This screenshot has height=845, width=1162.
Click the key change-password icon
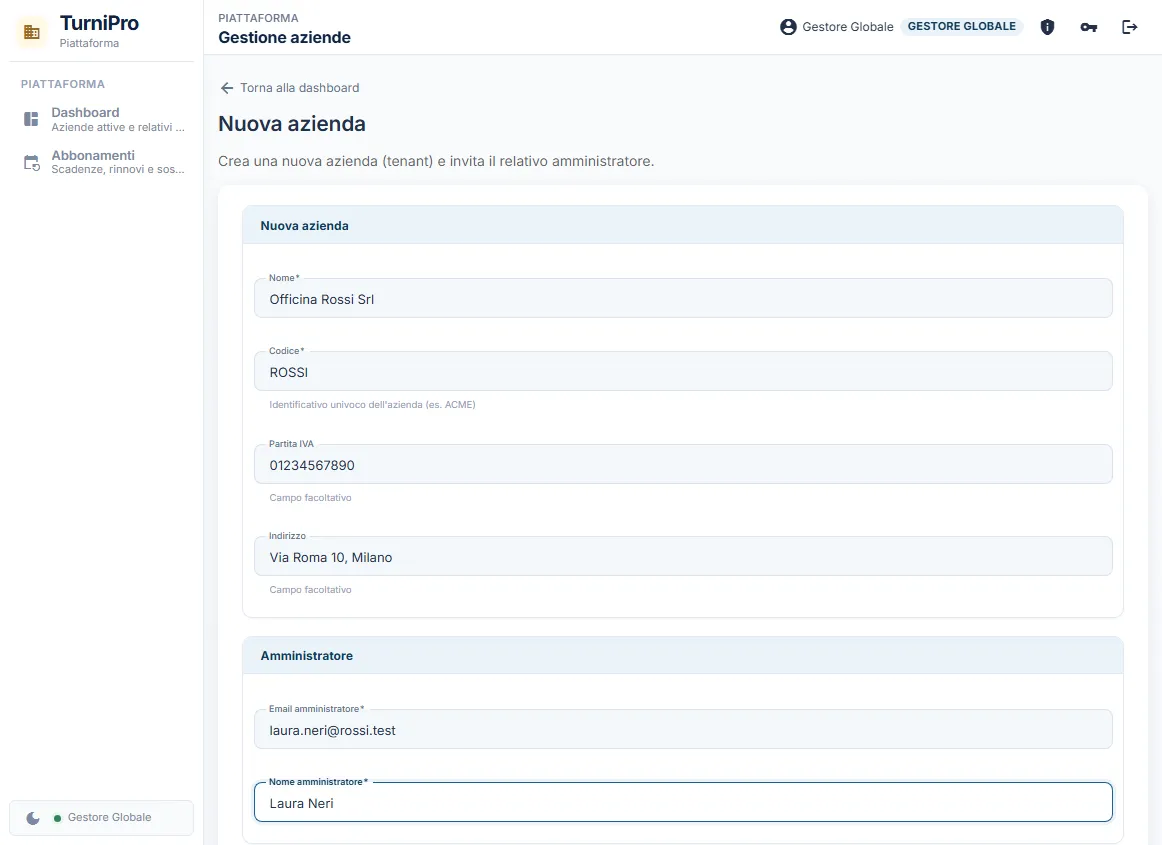[x=1089, y=27]
